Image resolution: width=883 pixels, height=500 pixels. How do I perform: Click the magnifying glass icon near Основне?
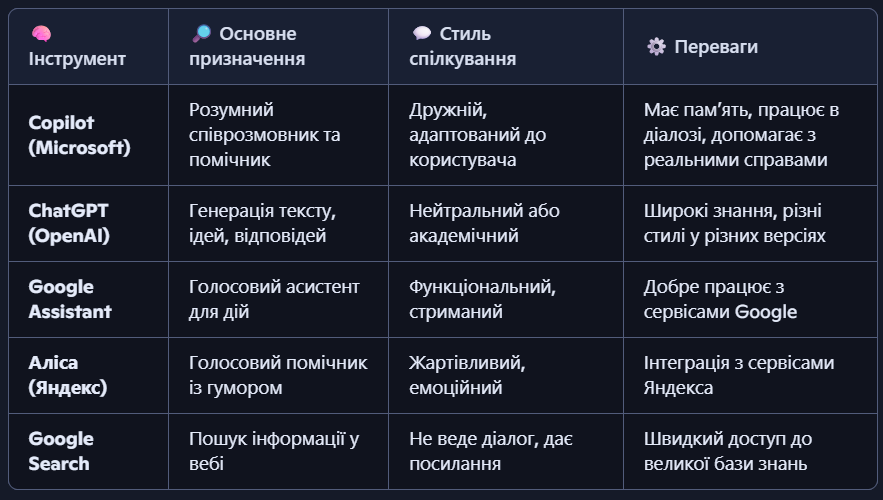tap(200, 33)
